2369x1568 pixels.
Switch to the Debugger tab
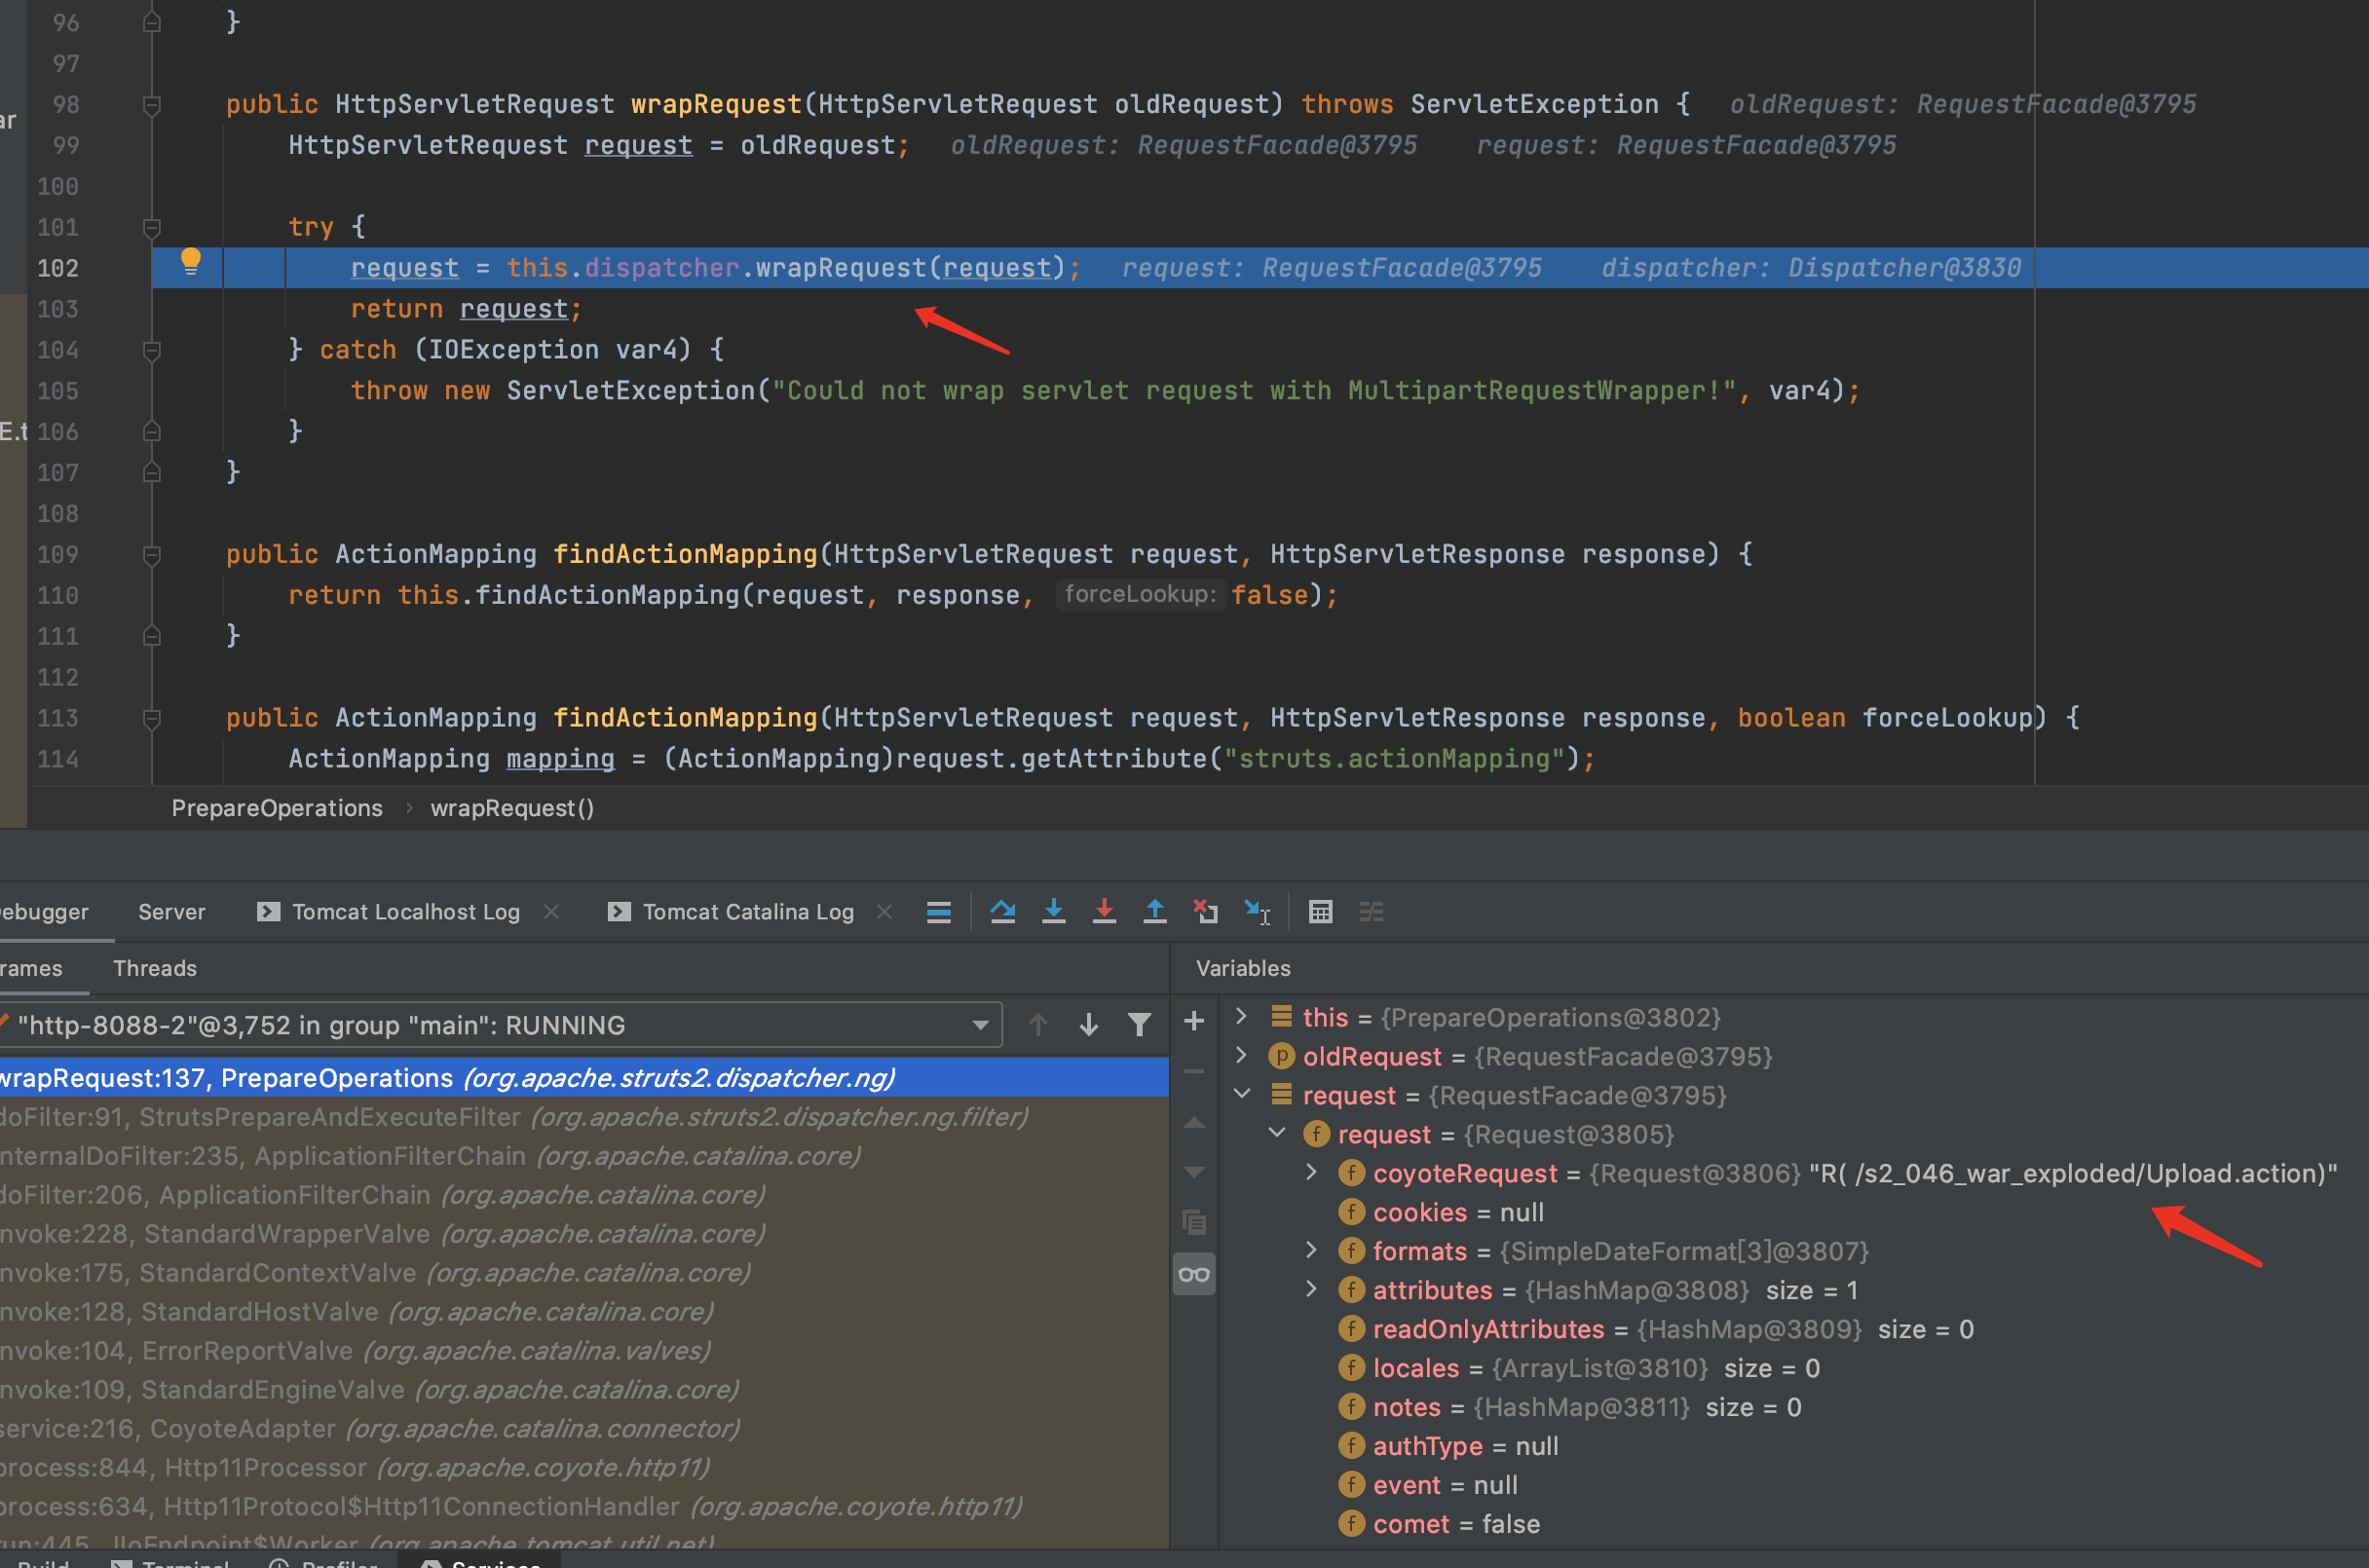point(44,911)
